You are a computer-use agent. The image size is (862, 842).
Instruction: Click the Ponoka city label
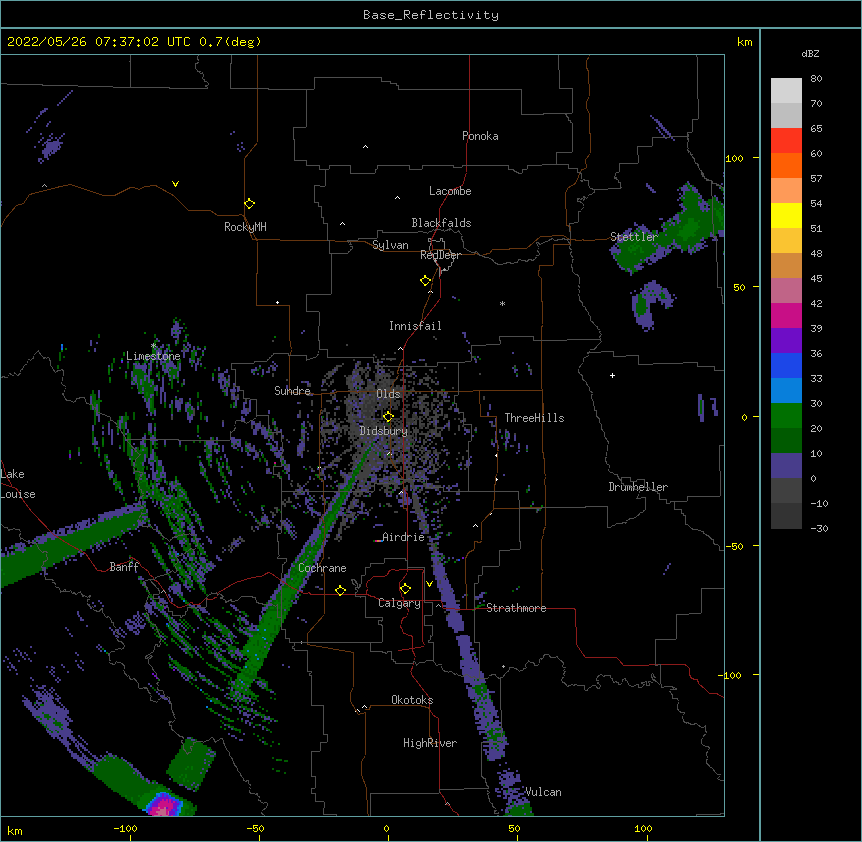(480, 136)
